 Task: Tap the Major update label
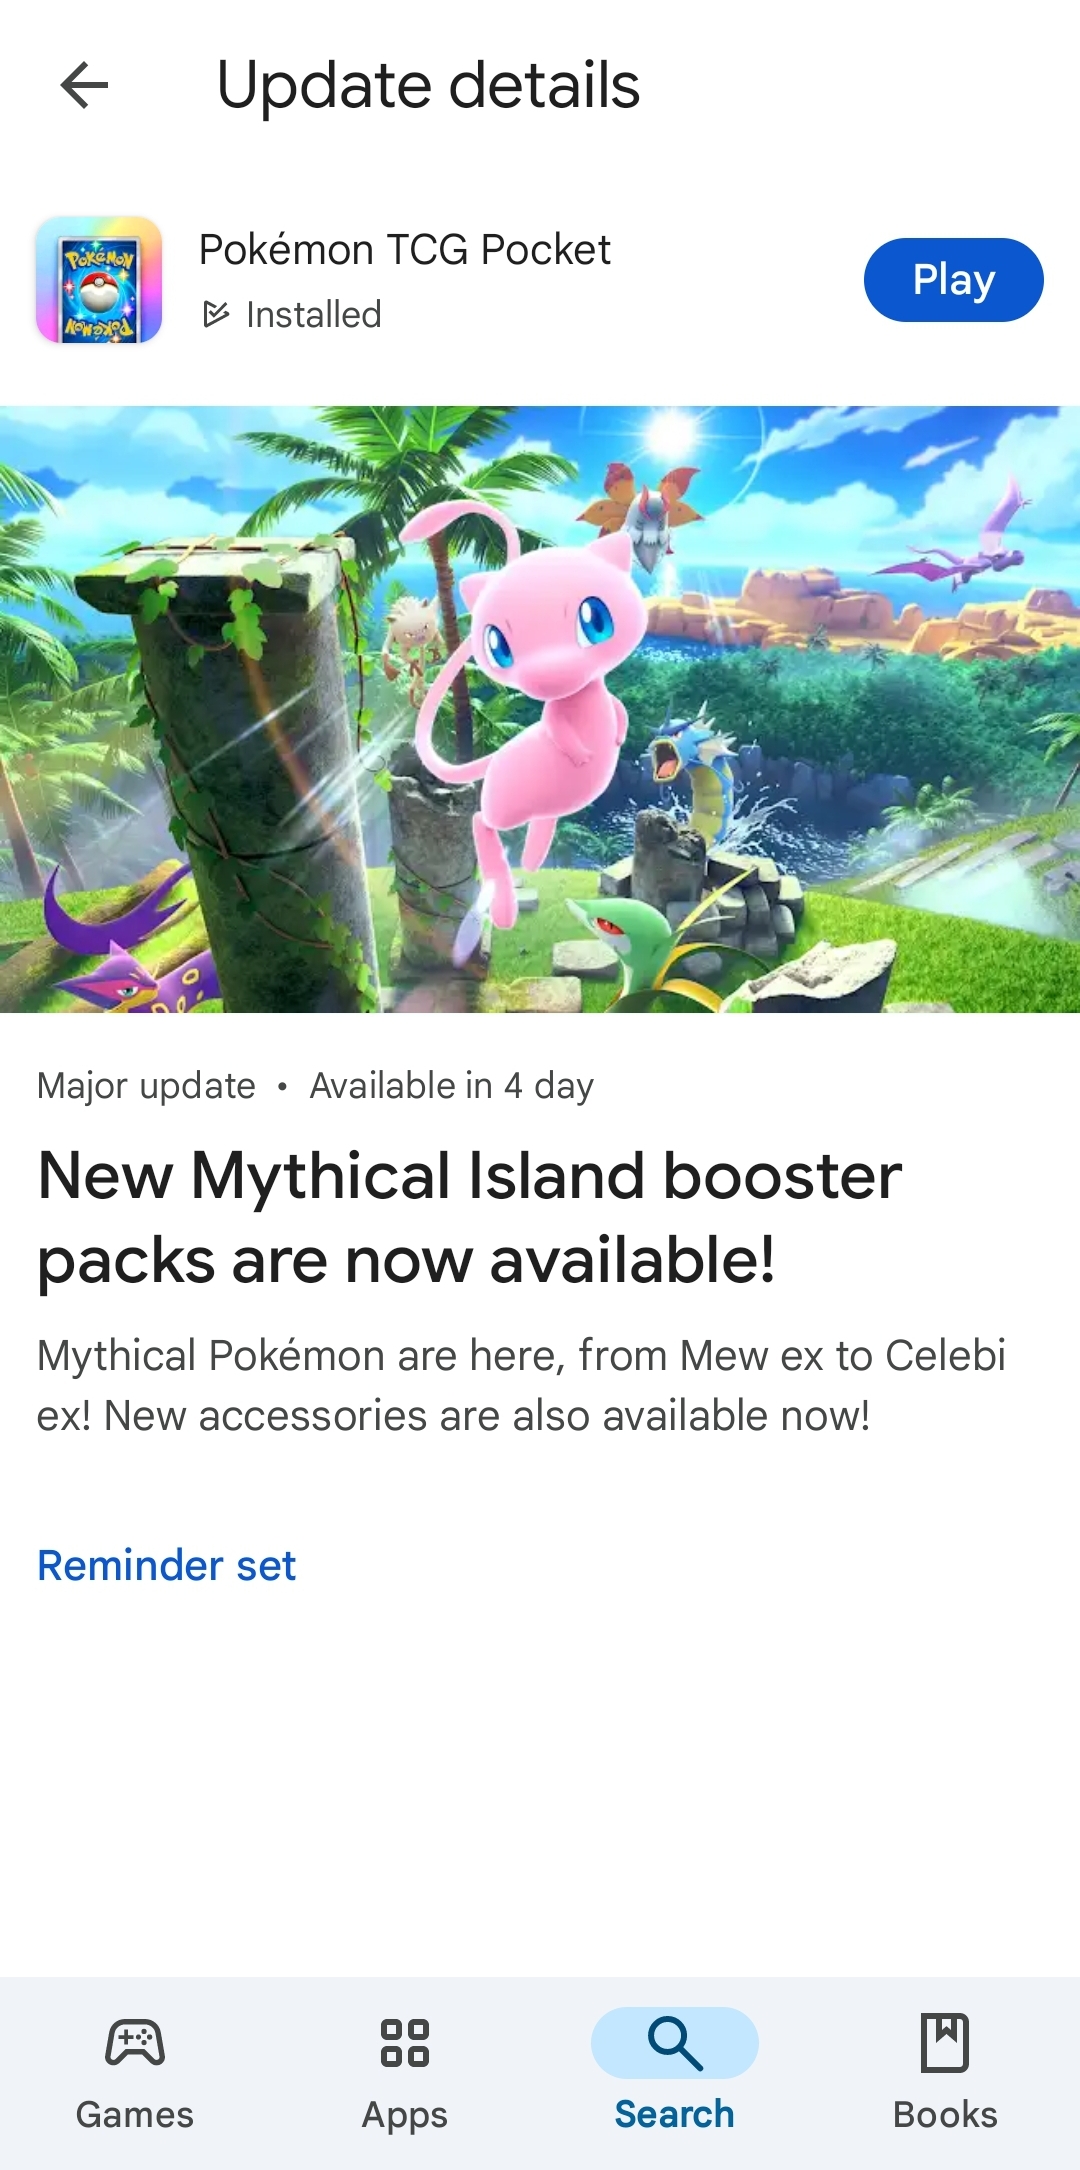click(x=146, y=1085)
